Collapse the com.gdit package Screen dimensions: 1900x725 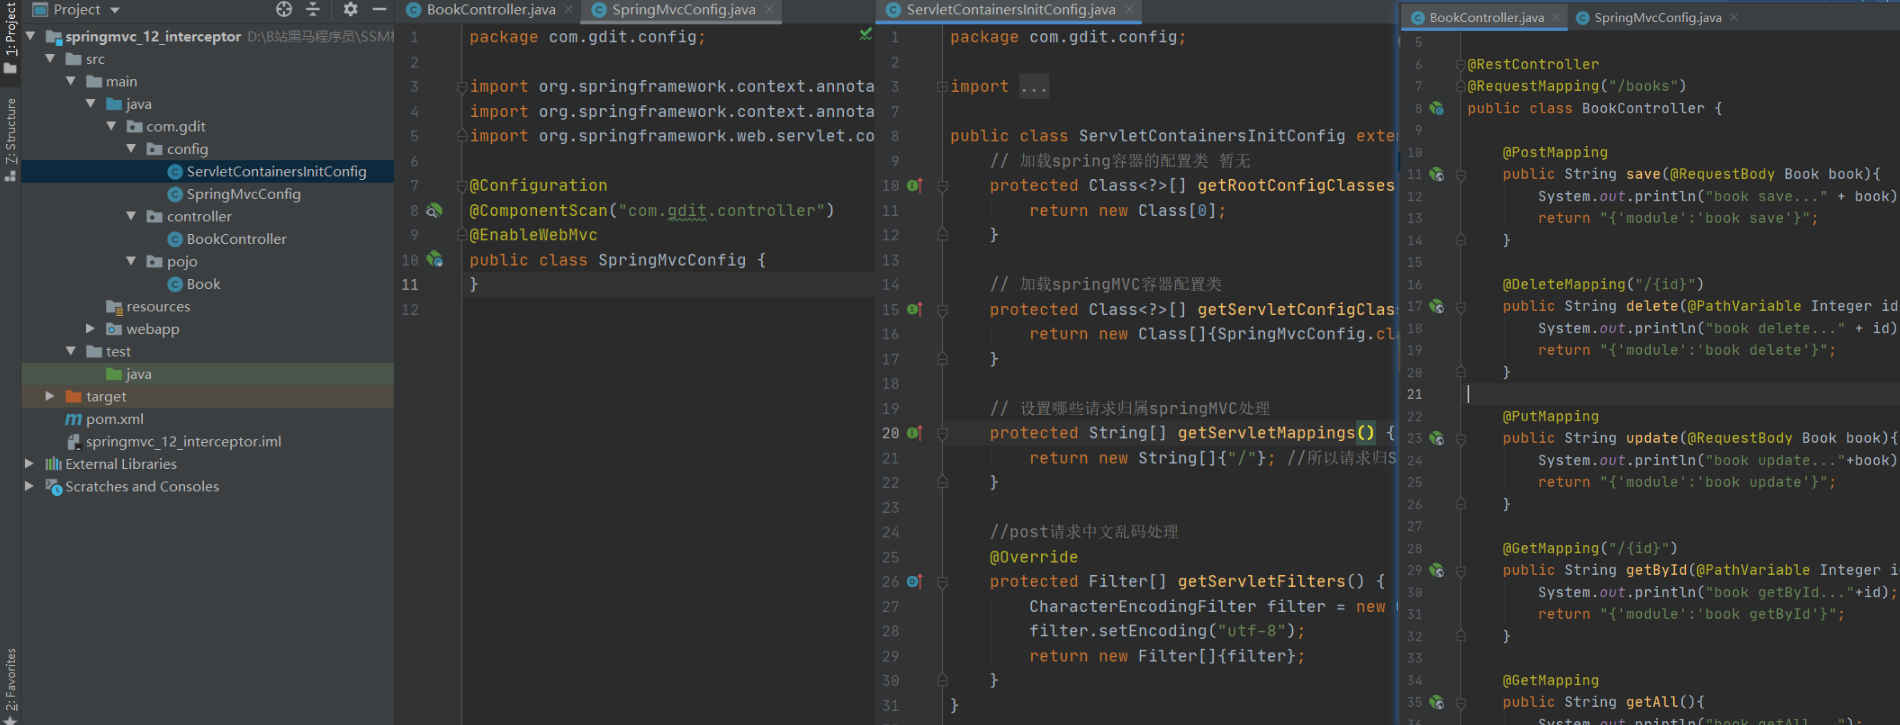[111, 126]
